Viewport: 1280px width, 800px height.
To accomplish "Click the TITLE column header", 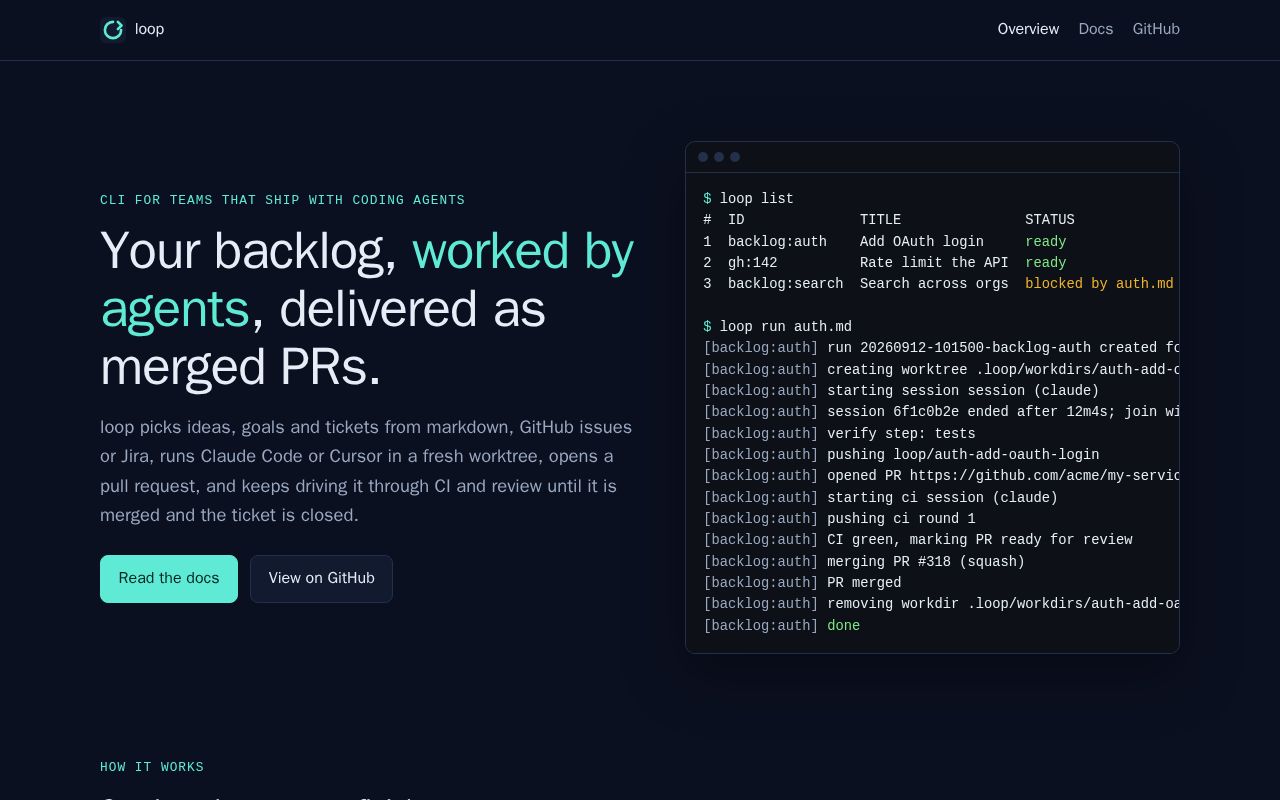I will click(880, 220).
